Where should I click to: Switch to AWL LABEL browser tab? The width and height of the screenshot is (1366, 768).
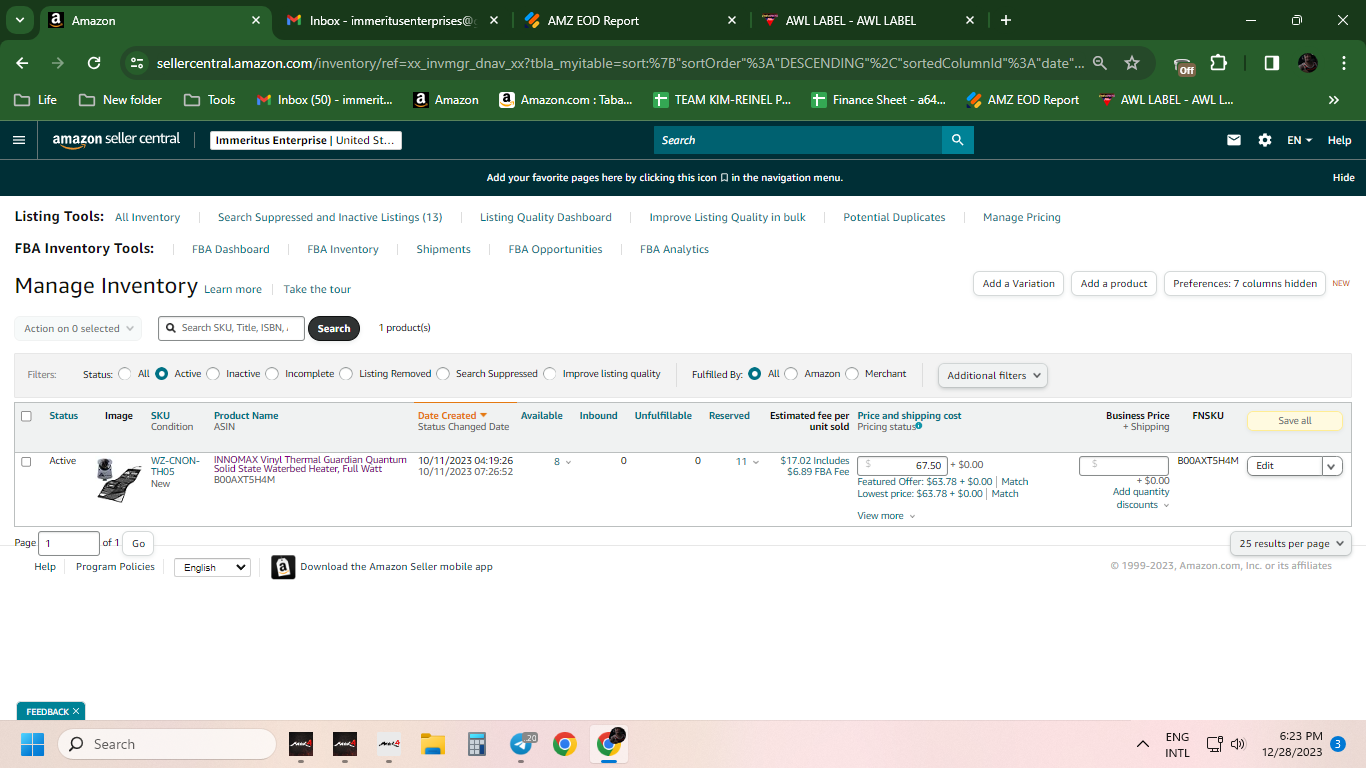(x=866, y=20)
